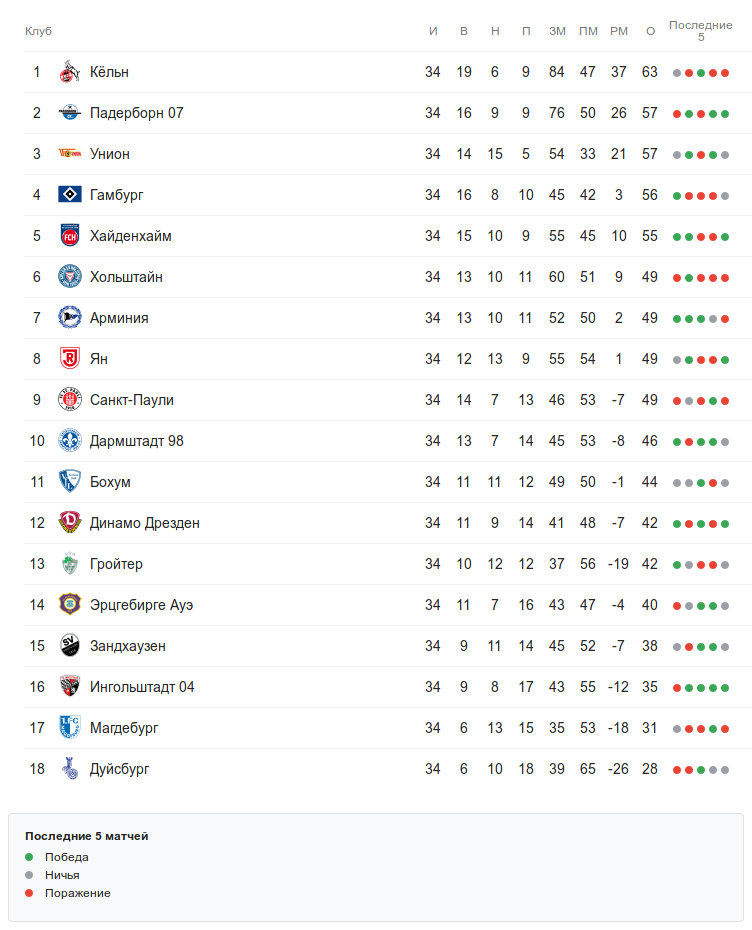Viewport: 752px width, 930px height.
Task: Click the Зандхаузен club logo
Action: coord(69,646)
